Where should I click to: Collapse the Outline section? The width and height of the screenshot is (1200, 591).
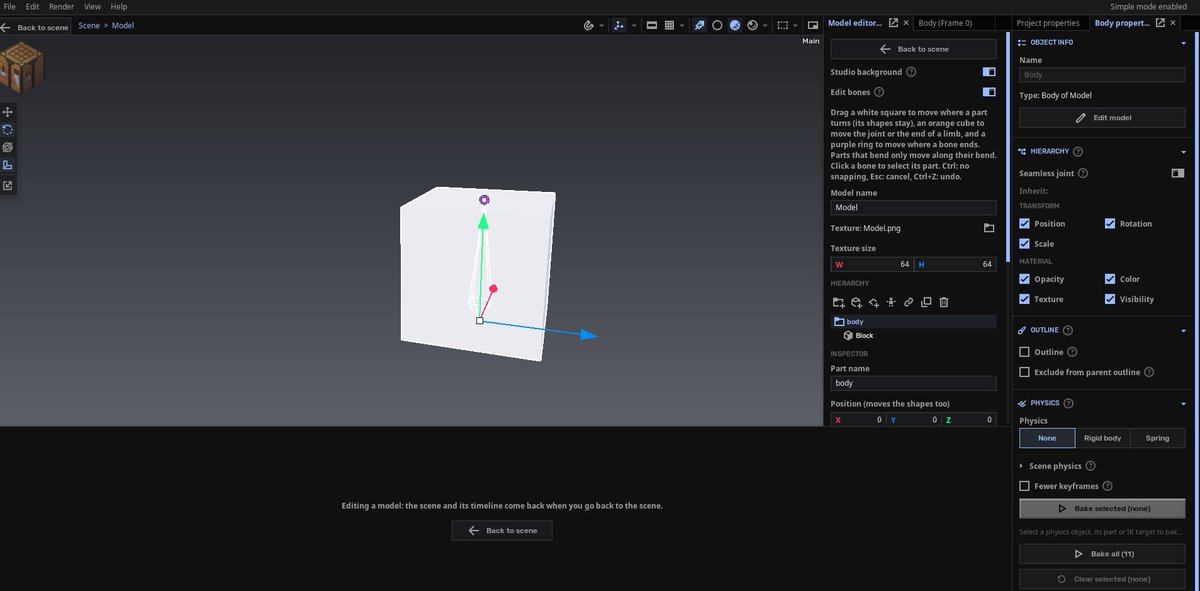[1183, 330]
